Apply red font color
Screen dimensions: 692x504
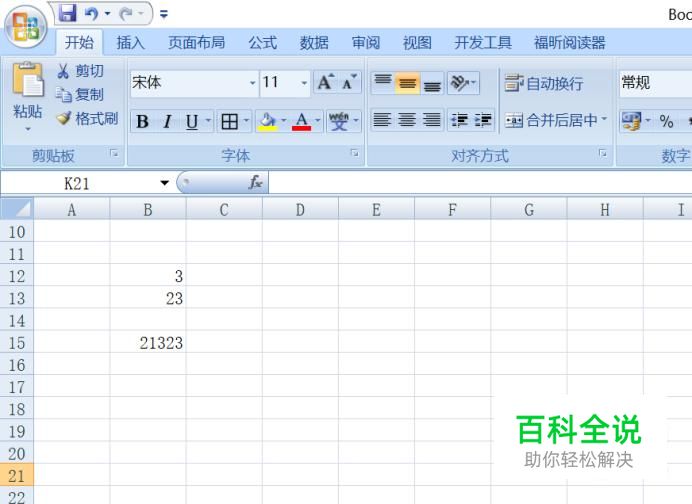[301, 121]
